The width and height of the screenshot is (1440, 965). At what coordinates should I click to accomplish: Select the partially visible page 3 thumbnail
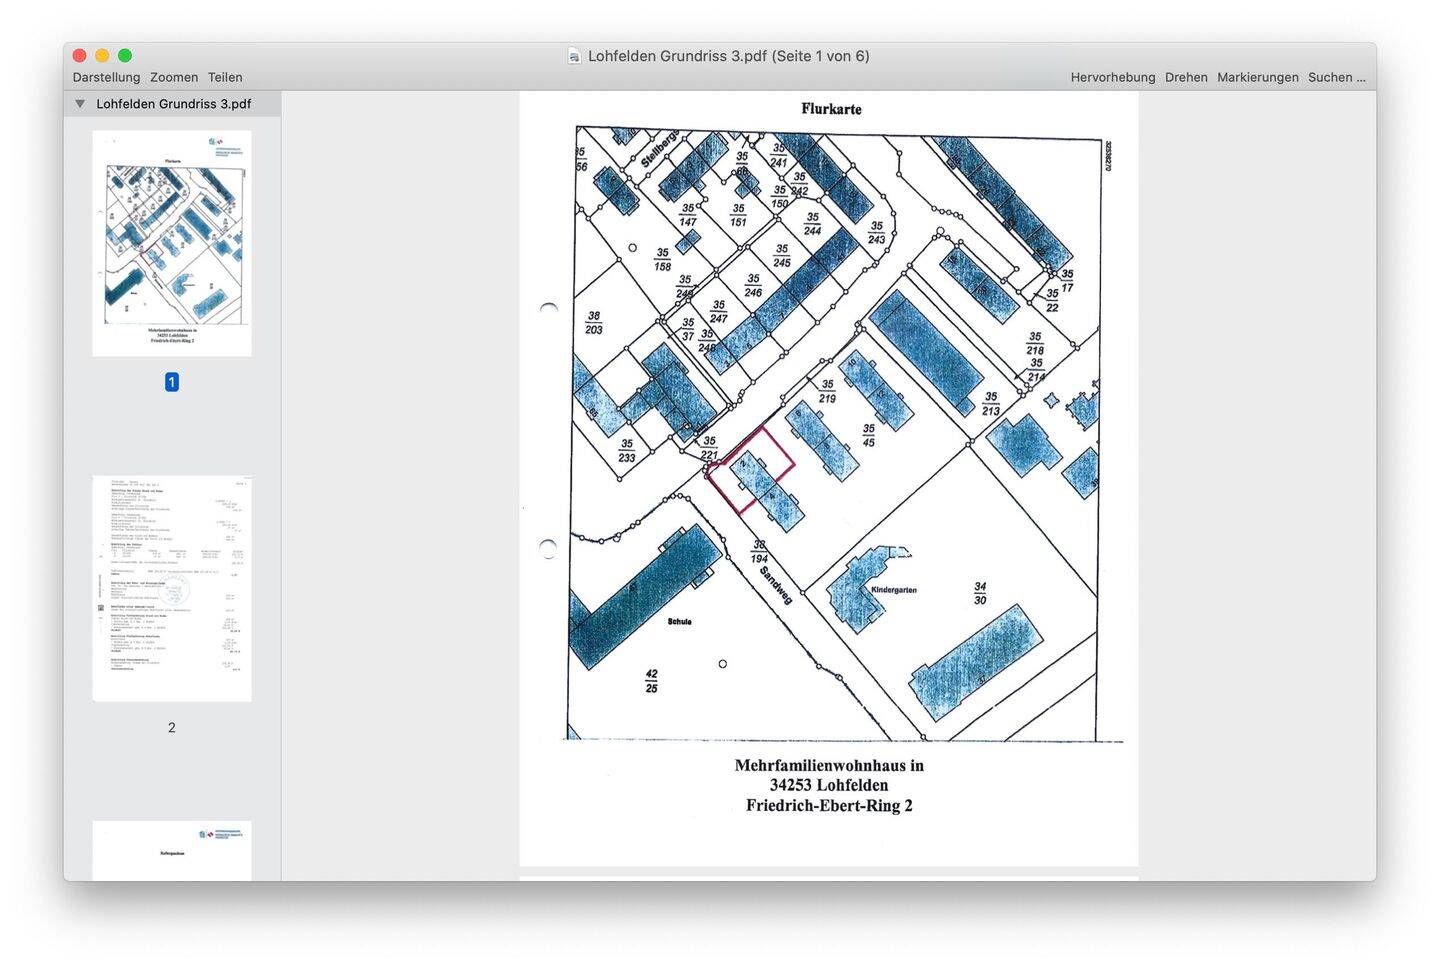(x=172, y=851)
